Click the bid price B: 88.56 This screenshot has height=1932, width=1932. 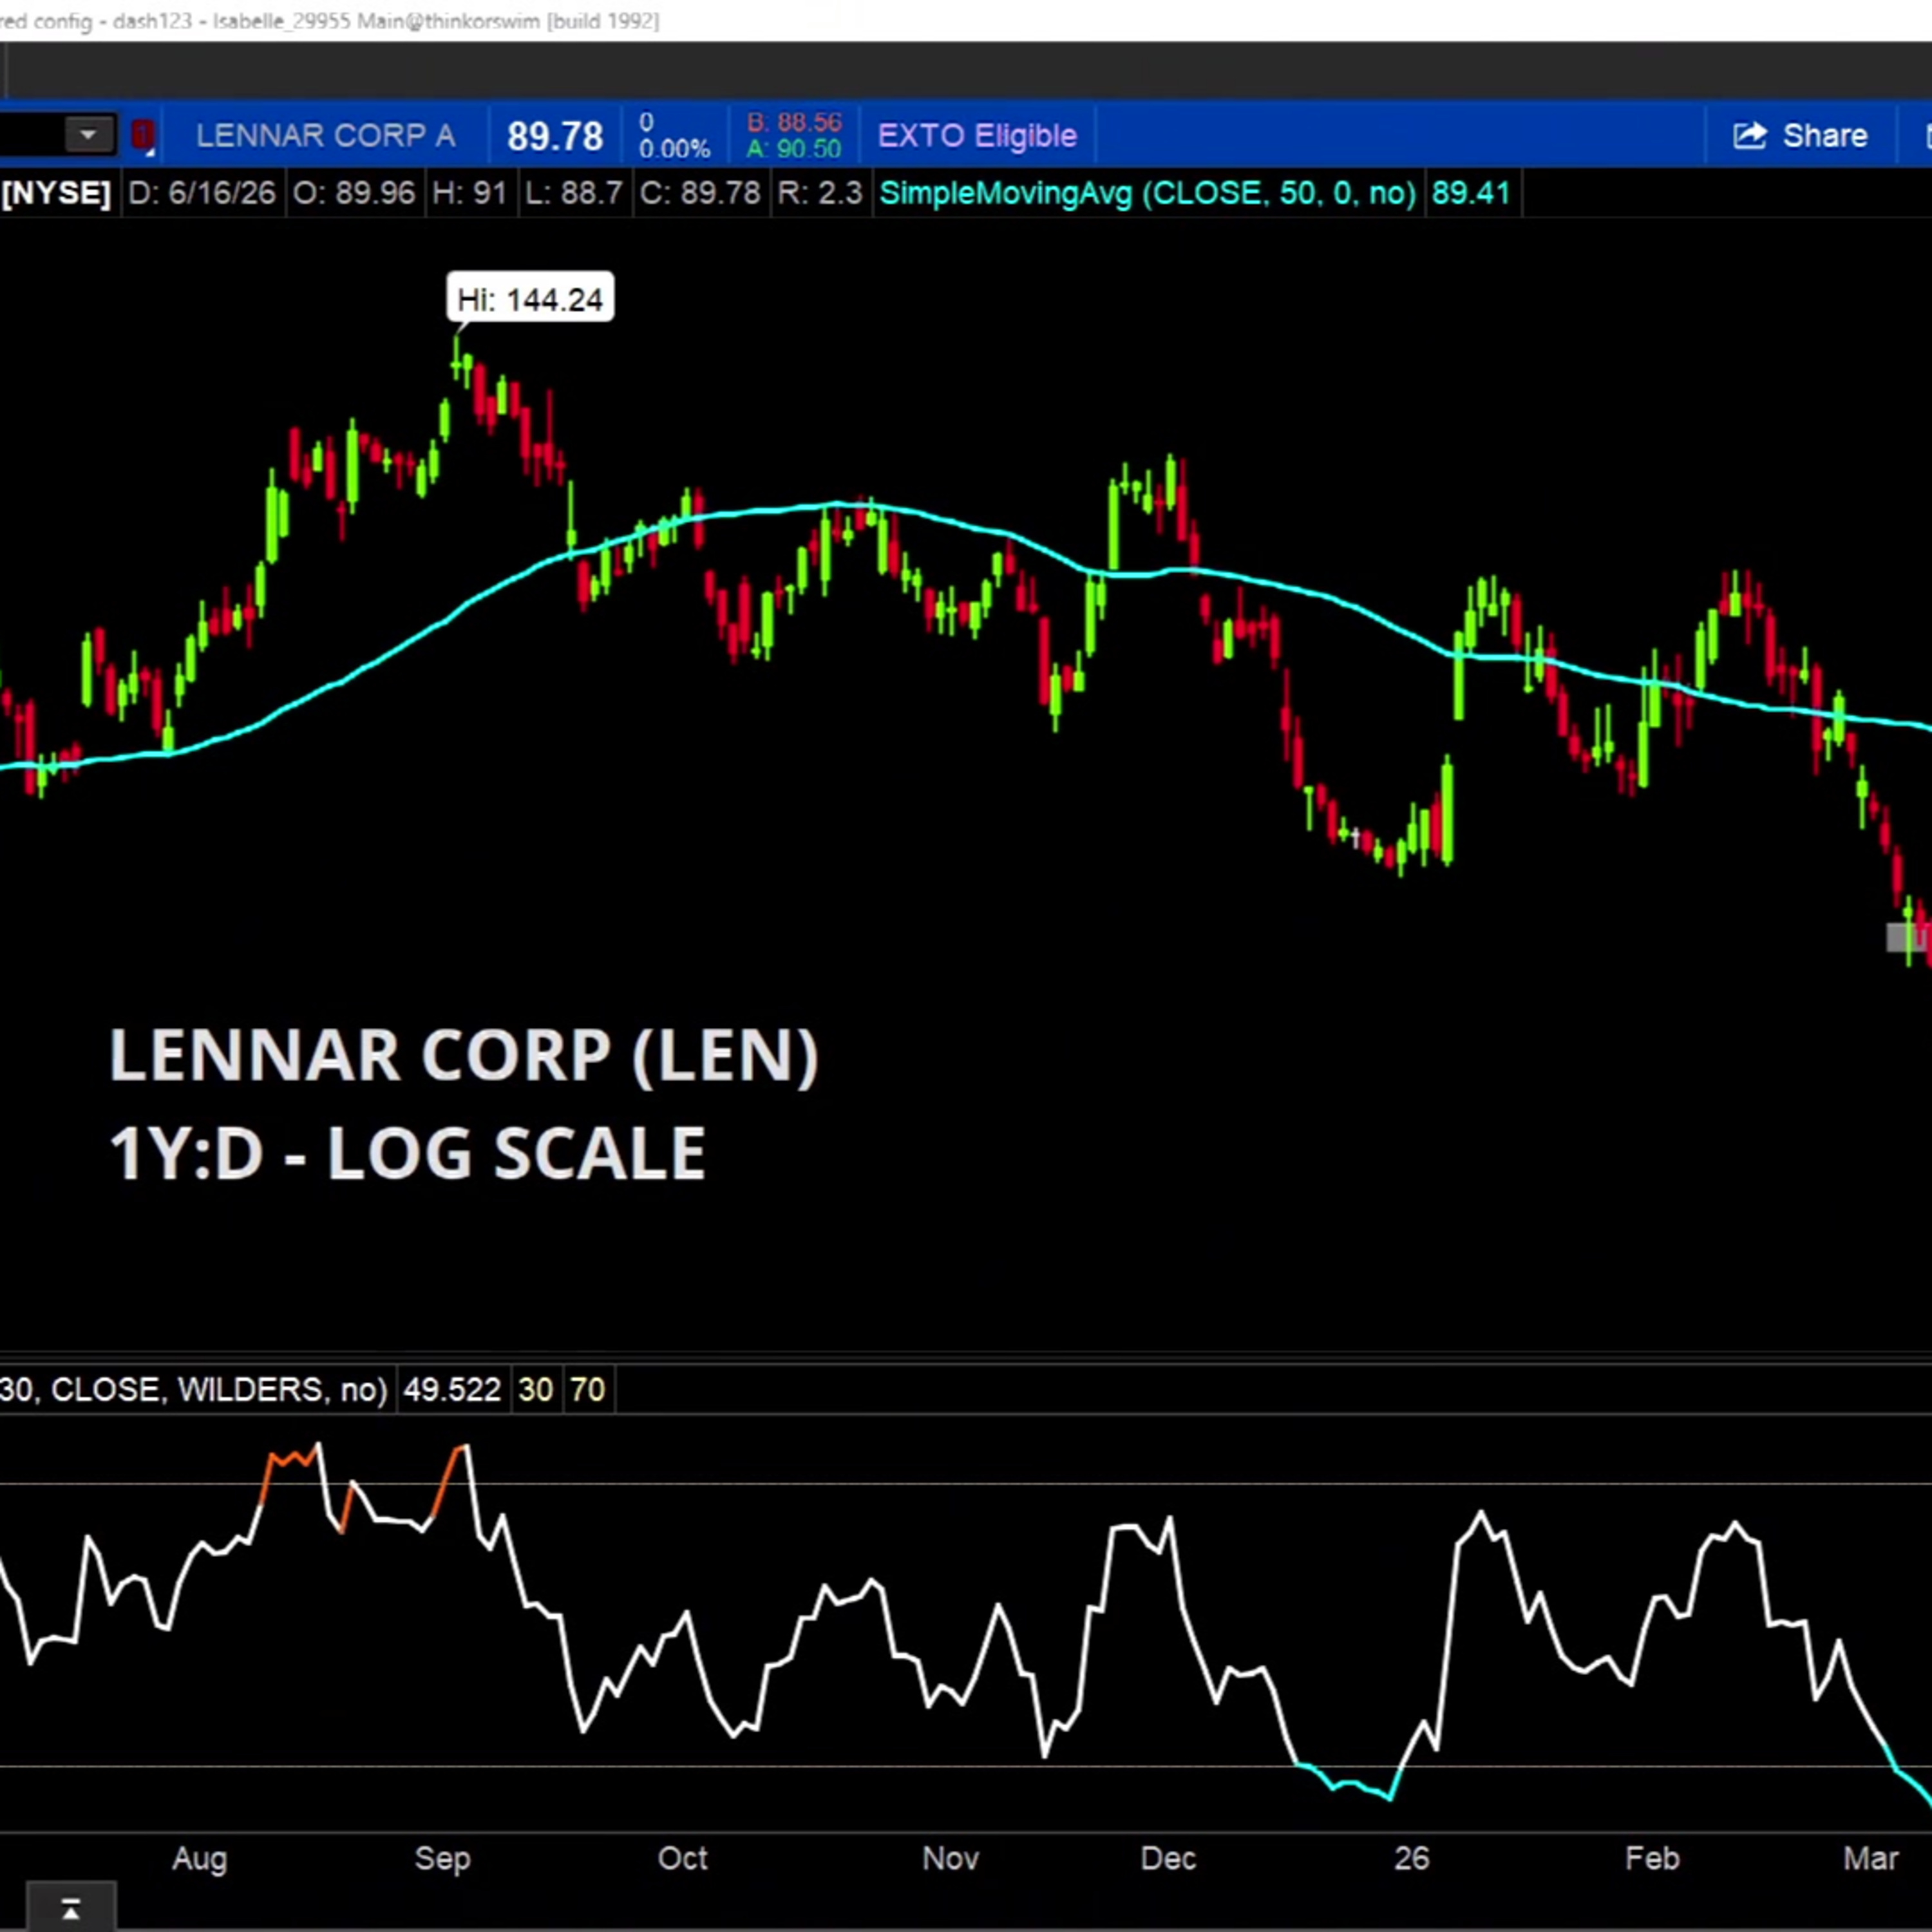pos(794,122)
